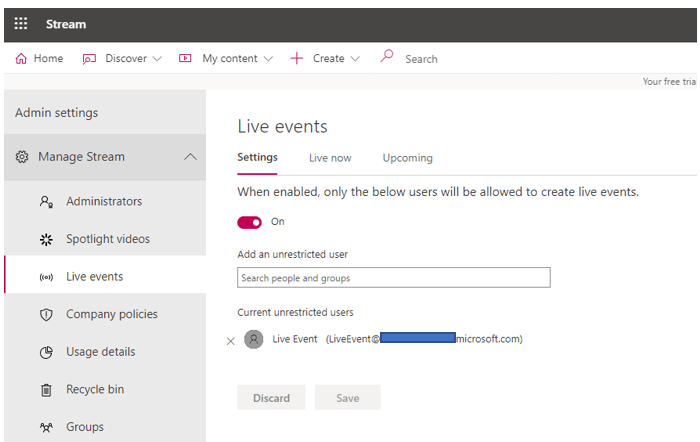700x442 pixels.
Task: Click the Recycle bin trash icon
Action: click(46, 390)
